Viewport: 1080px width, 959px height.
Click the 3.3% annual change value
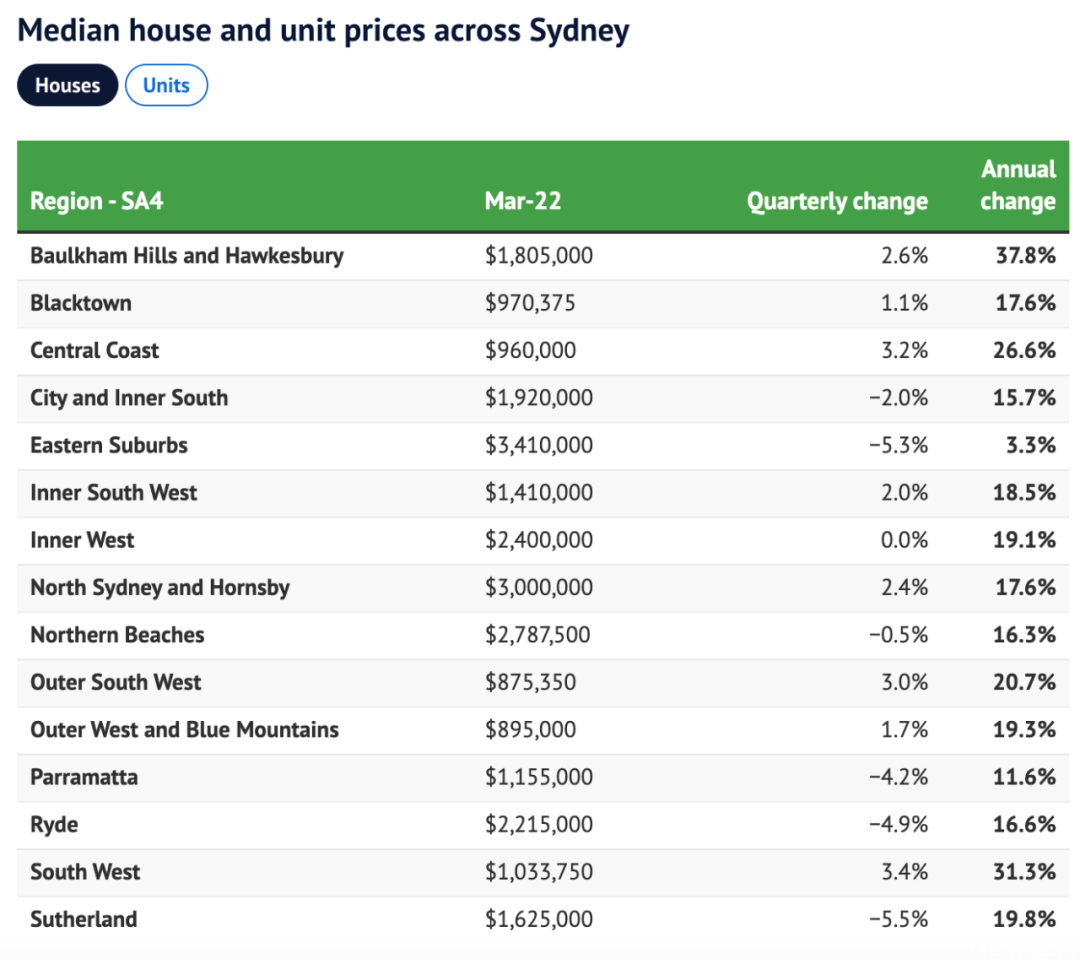[x=1031, y=446]
